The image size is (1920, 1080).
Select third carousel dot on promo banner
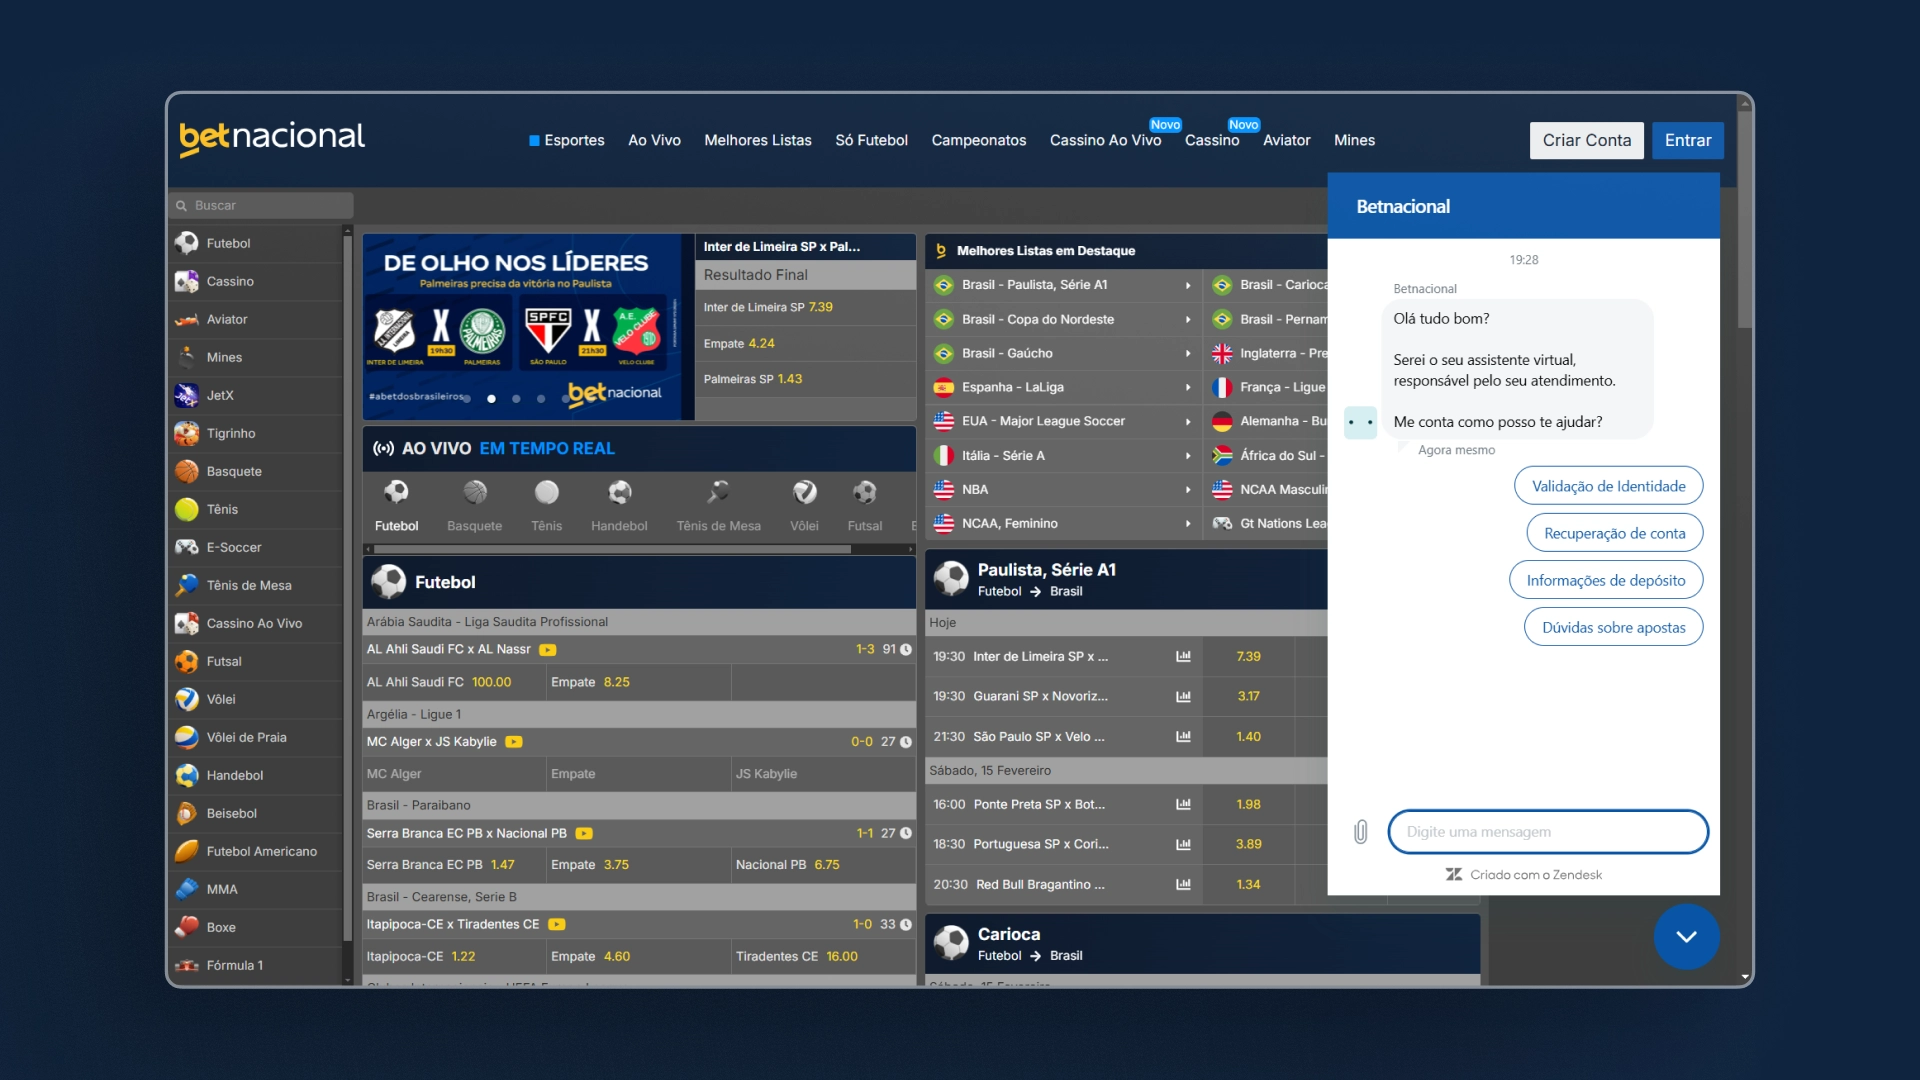click(x=541, y=399)
